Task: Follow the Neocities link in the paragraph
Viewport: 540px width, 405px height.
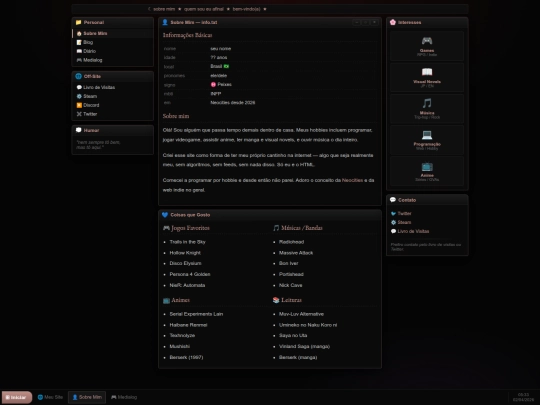Action: 352,180
